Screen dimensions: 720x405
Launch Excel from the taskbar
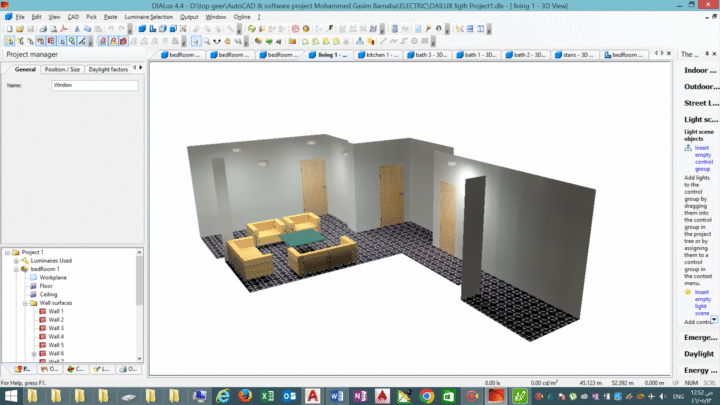[x=268, y=396]
